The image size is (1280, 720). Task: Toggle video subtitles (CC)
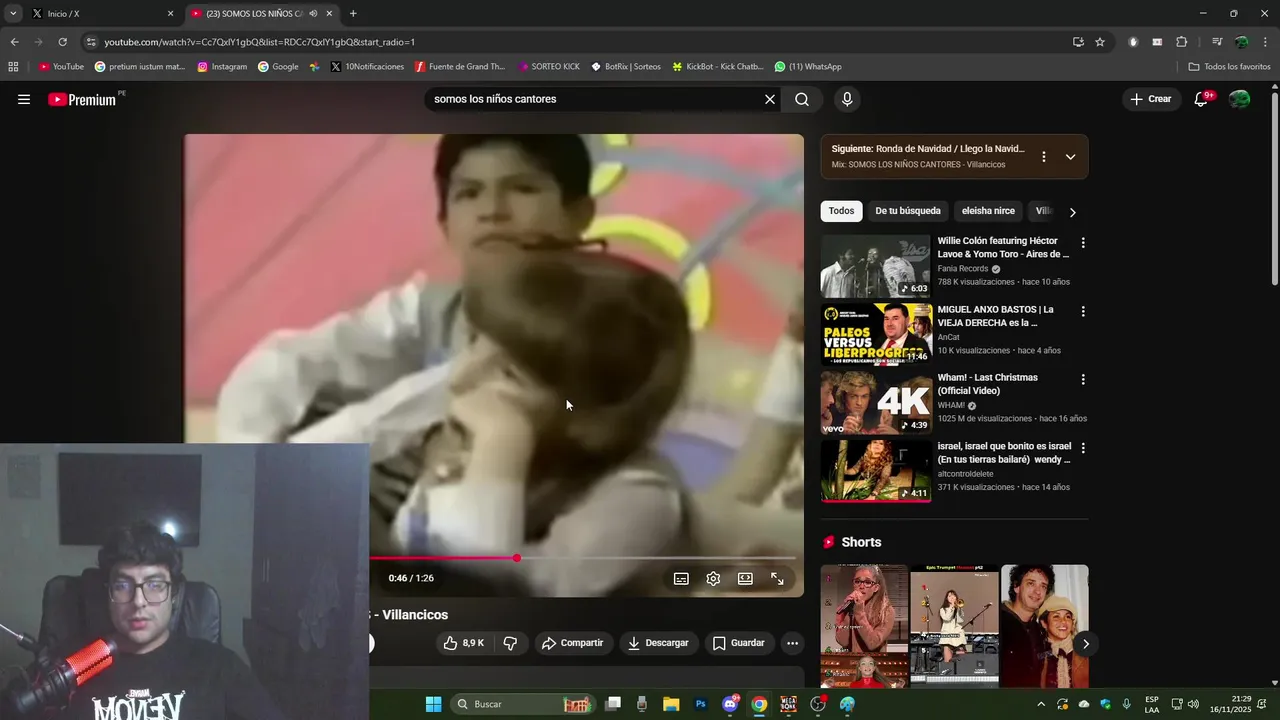pos(681,578)
